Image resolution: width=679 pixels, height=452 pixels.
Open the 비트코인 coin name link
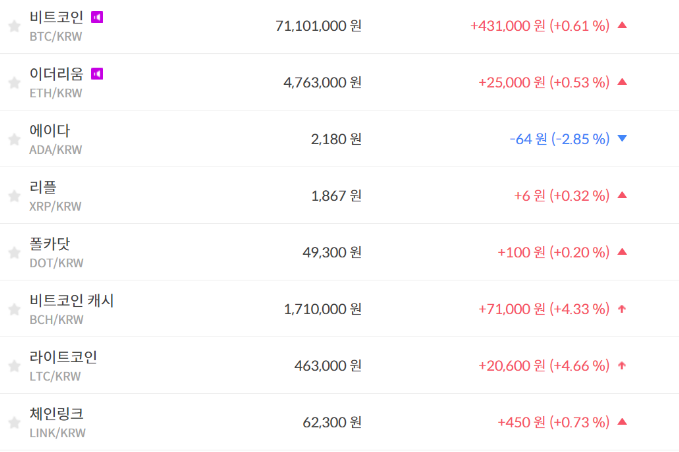(56, 17)
